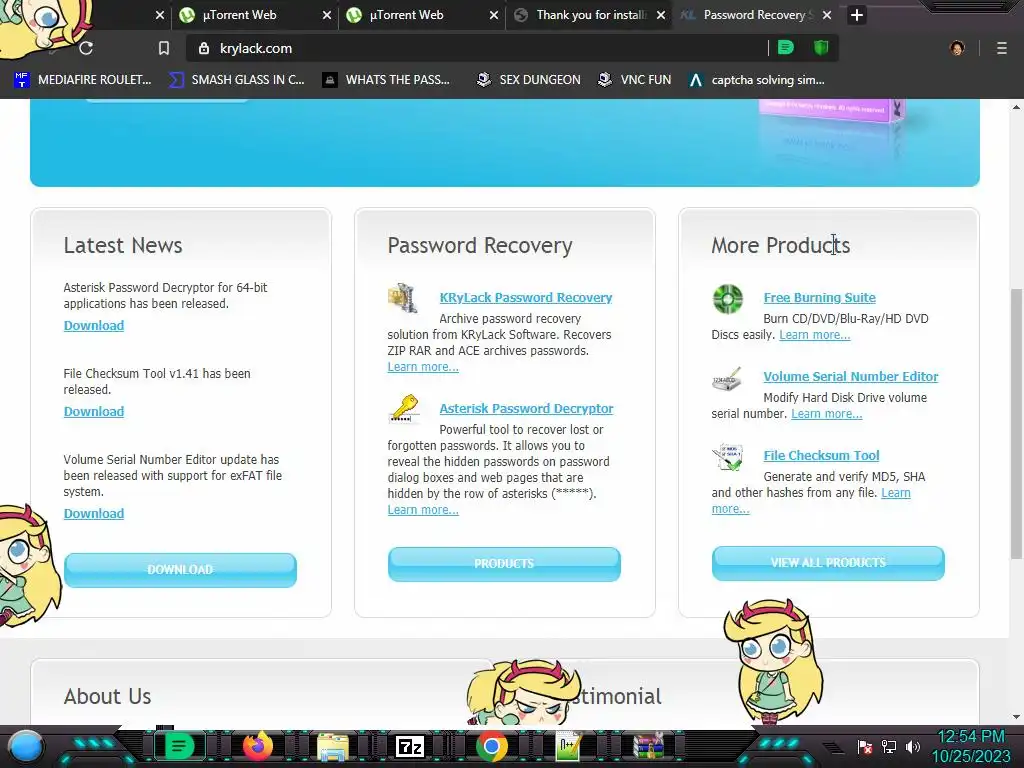Click the page vertical scrollbar thumb
1024x768 pixels.
(1016, 423)
